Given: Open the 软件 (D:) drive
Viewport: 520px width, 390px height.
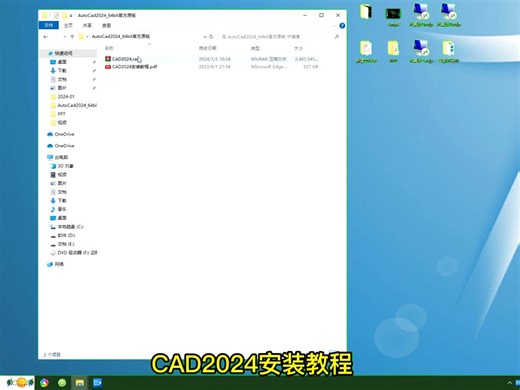Looking at the screenshot, I should 66,235.
